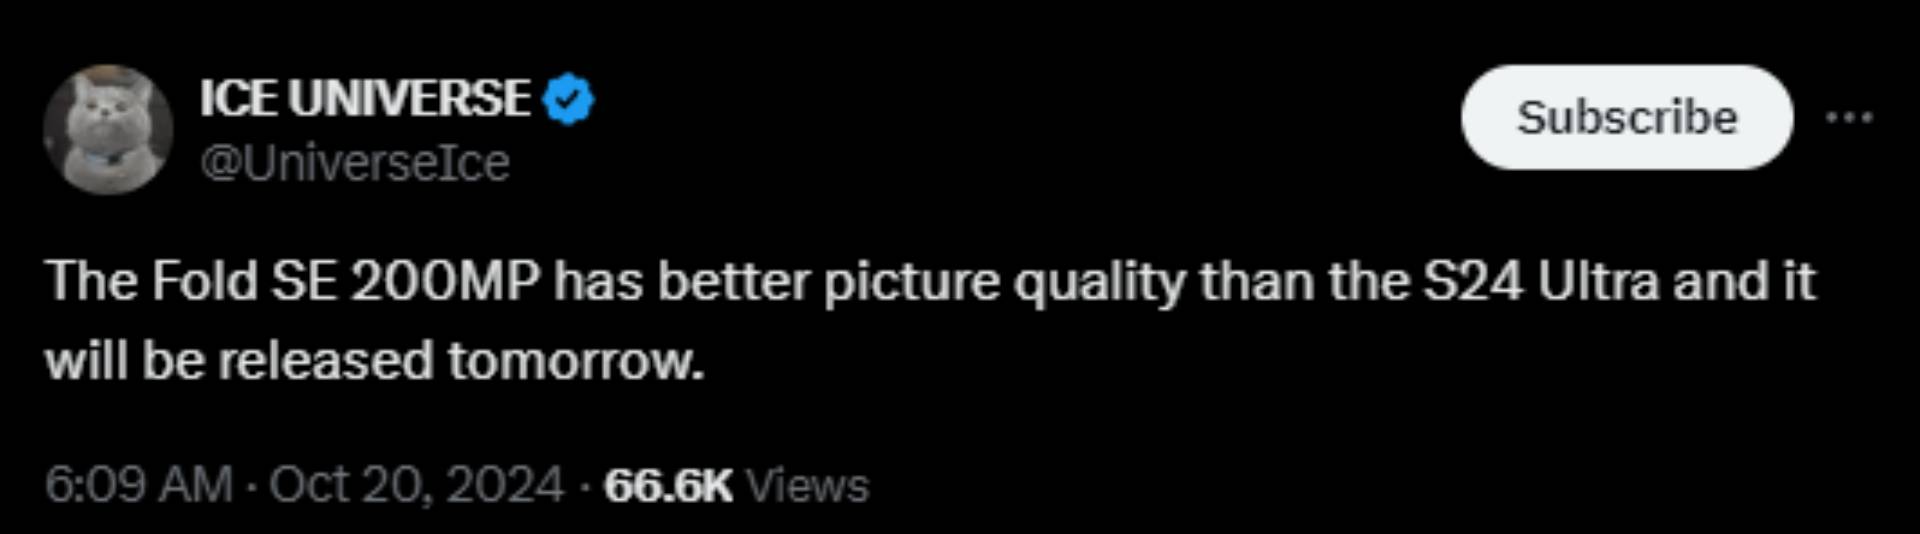This screenshot has width=1920, height=534.
Task: Click the phrase 'Fold SE 200MP'
Action: coord(346,281)
